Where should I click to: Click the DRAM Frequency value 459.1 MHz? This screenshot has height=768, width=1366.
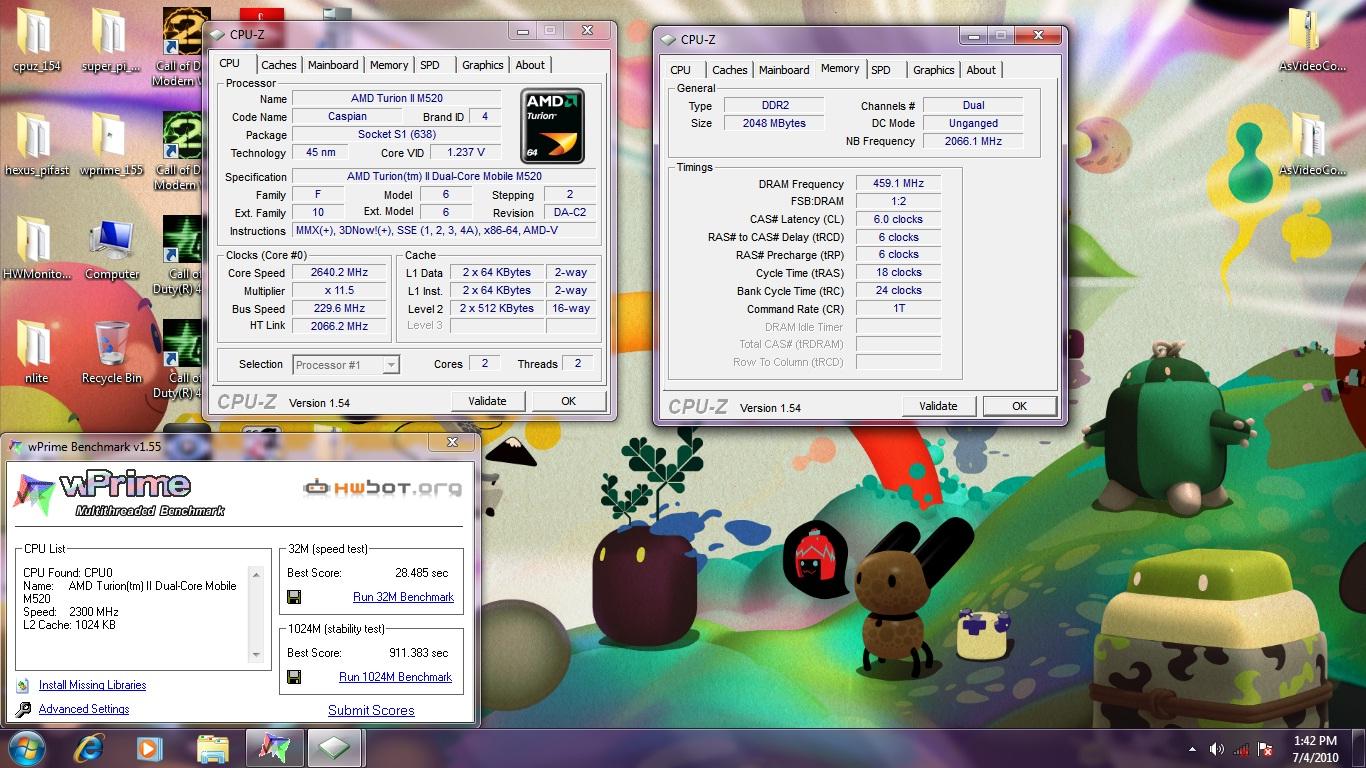pos(899,184)
